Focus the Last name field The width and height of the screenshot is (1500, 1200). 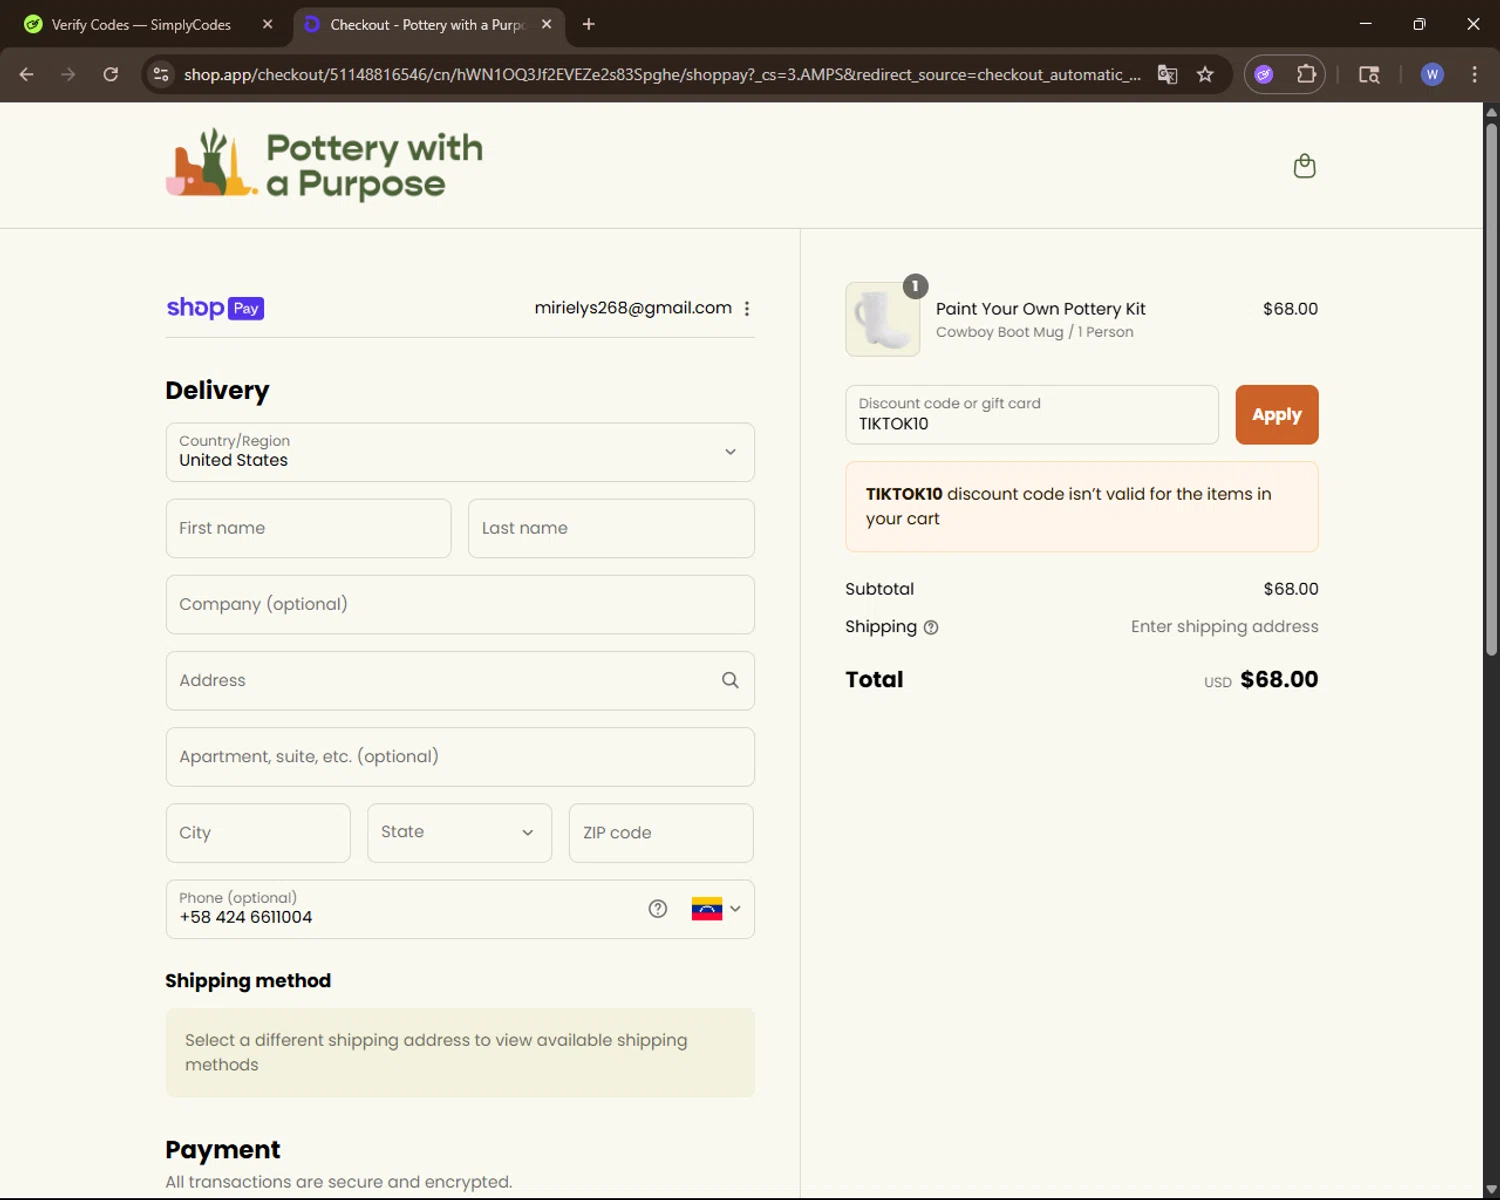click(x=611, y=528)
